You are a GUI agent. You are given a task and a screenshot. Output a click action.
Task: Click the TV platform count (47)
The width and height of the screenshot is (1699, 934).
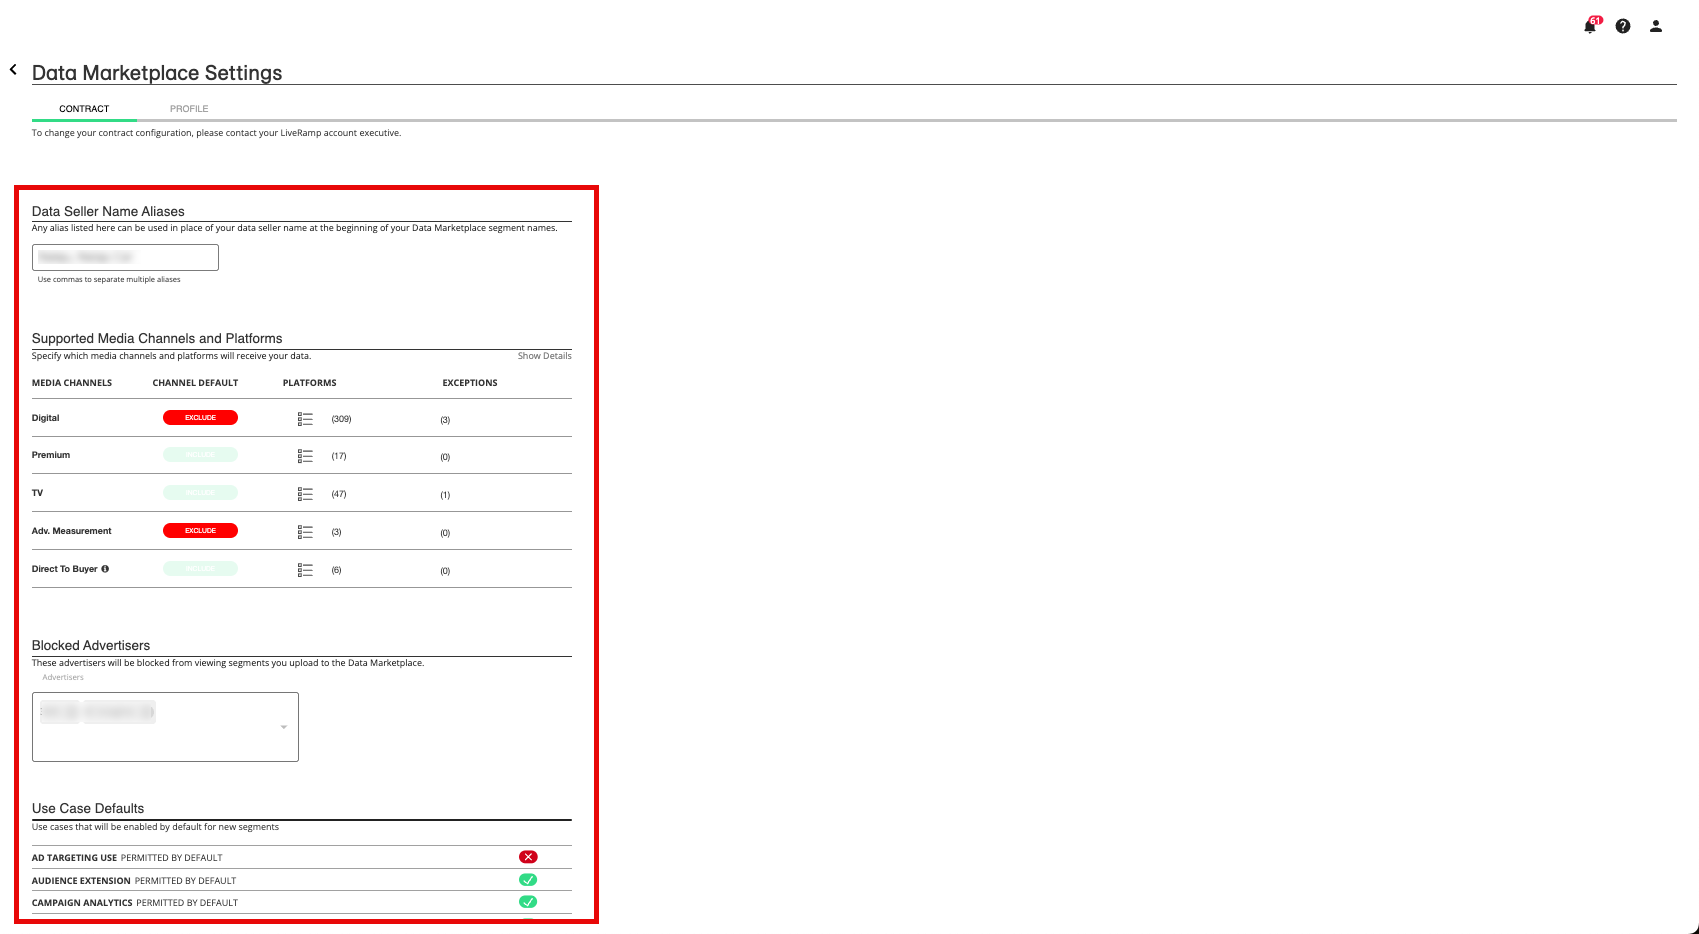click(x=339, y=494)
